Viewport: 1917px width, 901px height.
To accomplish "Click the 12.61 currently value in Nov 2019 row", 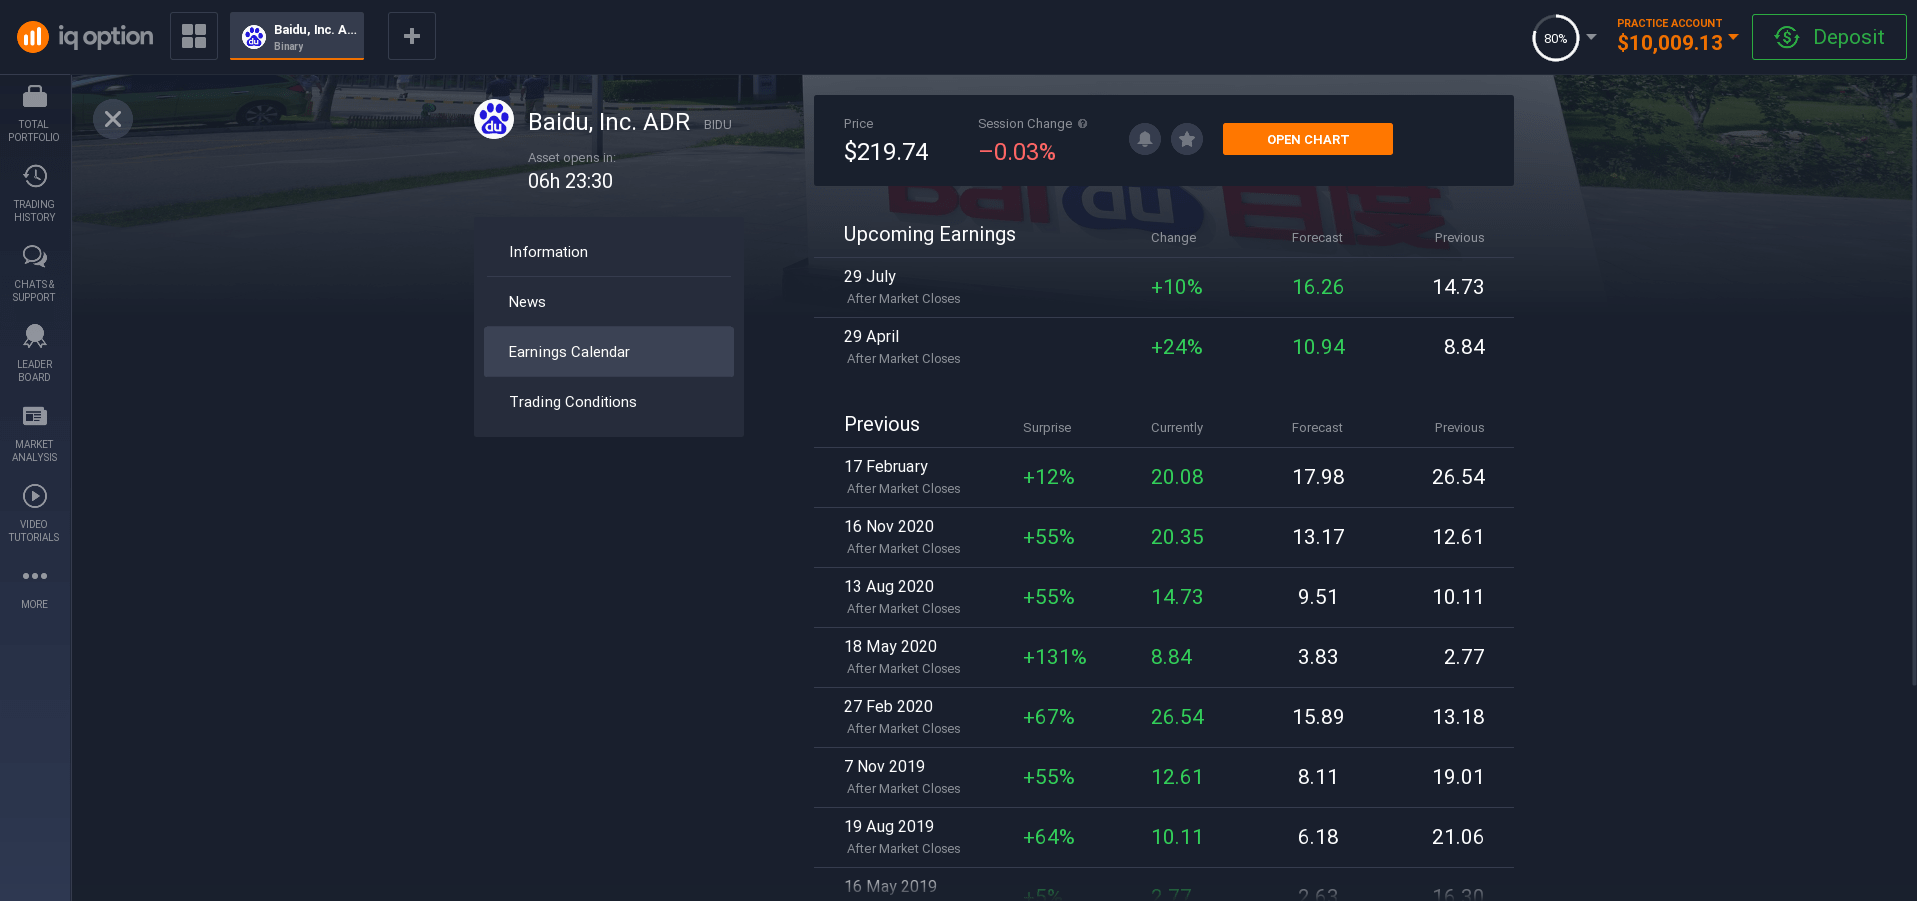I will [1177, 777].
